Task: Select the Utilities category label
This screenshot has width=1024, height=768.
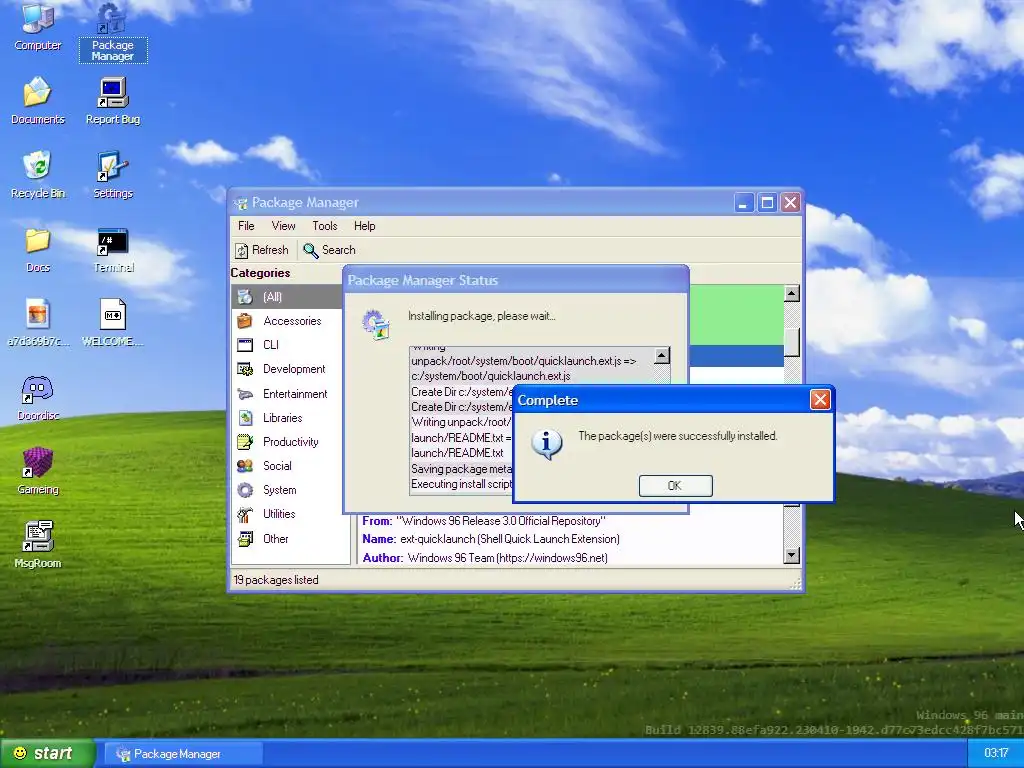Action: click(279, 514)
